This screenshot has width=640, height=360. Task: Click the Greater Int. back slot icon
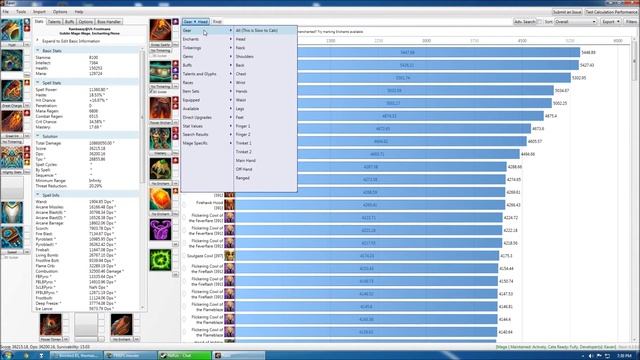tap(12, 121)
